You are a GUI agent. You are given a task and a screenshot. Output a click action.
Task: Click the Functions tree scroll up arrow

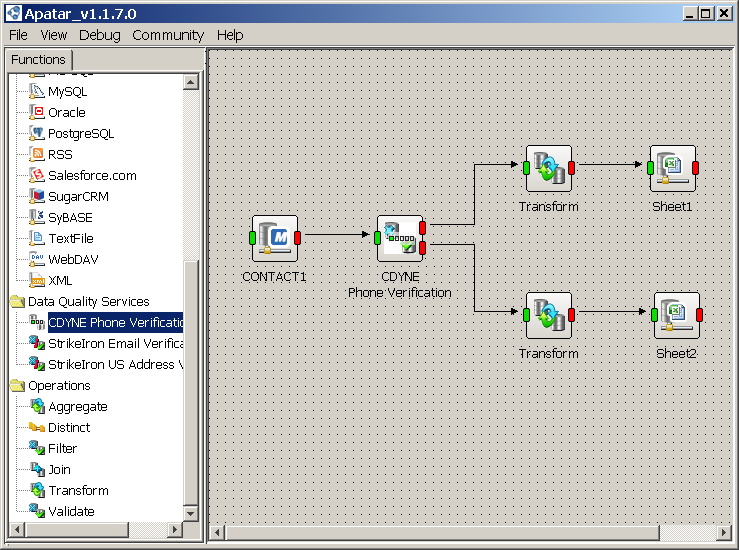point(190,82)
